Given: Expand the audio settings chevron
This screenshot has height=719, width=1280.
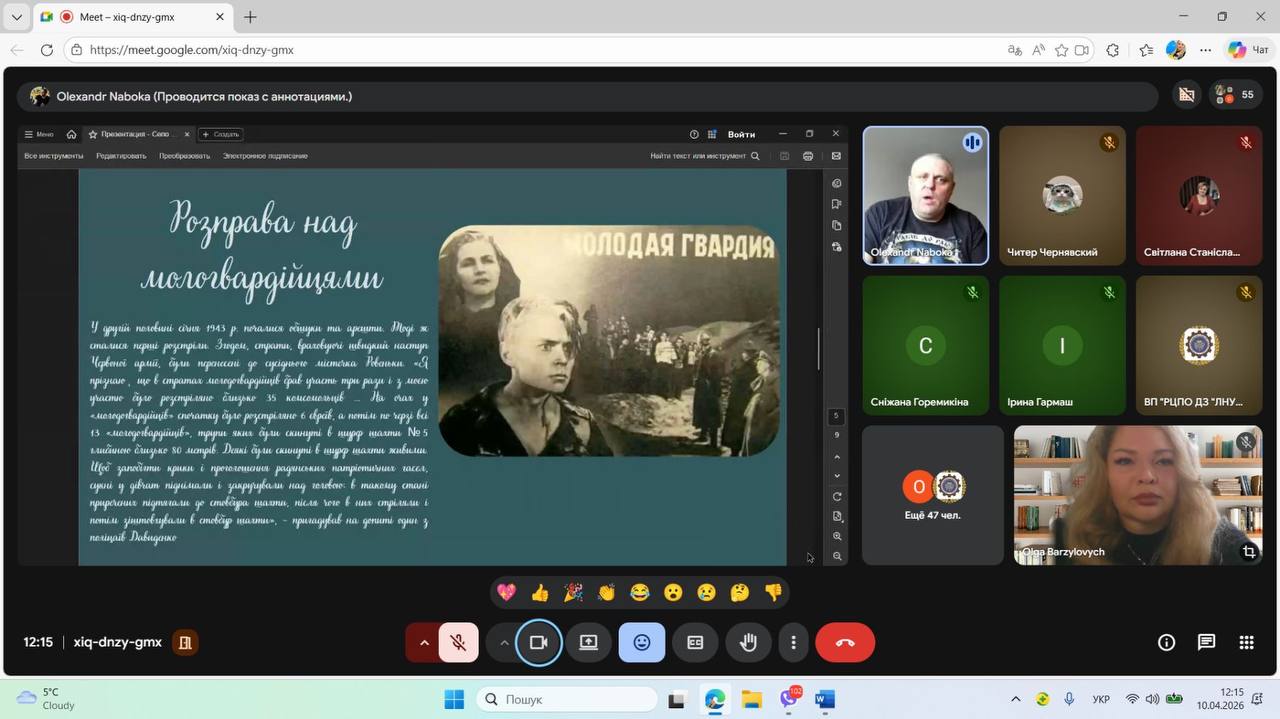Looking at the screenshot, I should [424, 643].
